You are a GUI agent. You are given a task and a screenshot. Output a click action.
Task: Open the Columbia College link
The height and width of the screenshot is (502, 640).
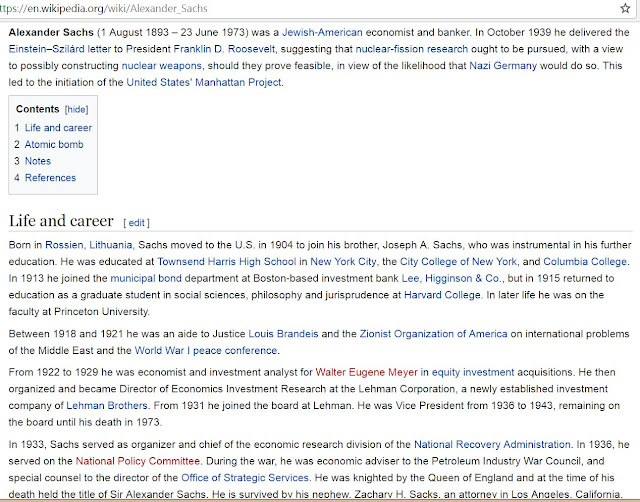pyautogui.click(x=585, y=262)
